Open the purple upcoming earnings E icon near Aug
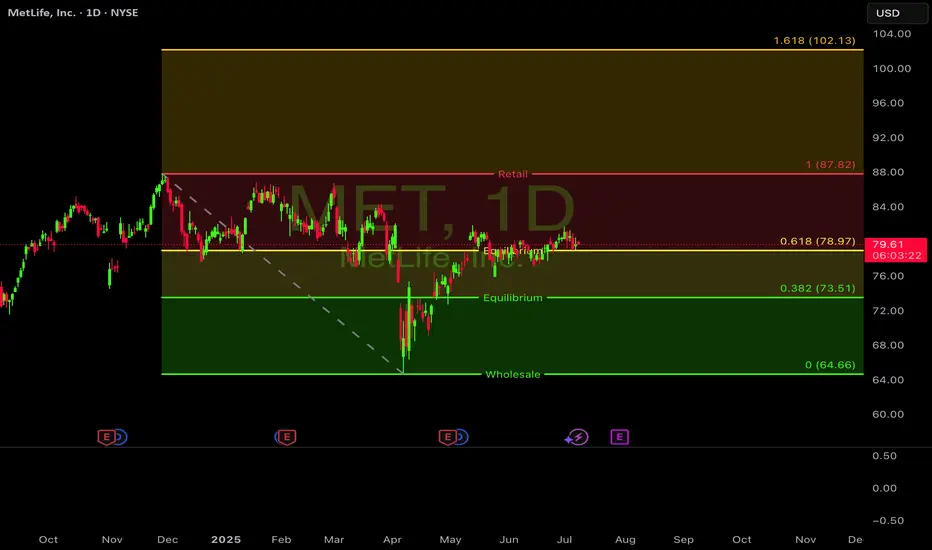The width and height of the screenshot is (932, 550). pyautogui.click(x=619, y=437)
